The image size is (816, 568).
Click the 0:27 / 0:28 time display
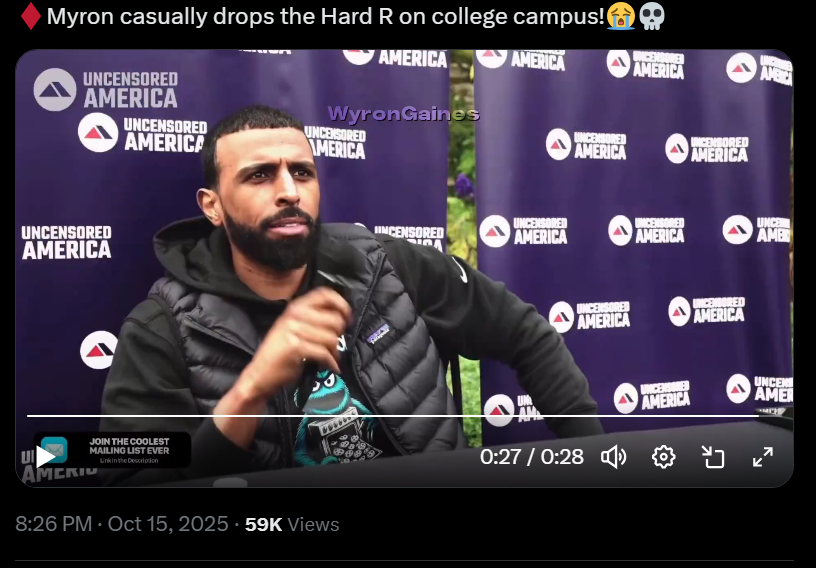531,457
